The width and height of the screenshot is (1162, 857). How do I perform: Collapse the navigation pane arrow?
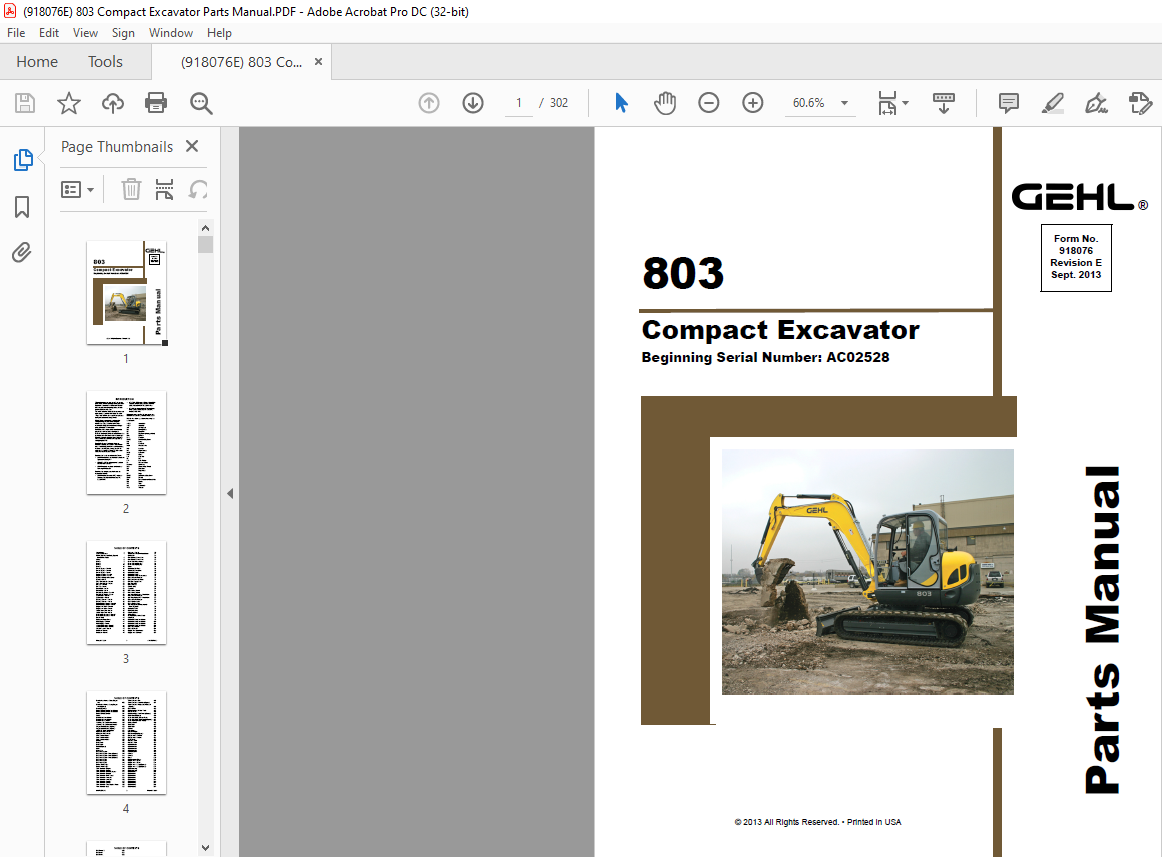click(x=230, y=493)
